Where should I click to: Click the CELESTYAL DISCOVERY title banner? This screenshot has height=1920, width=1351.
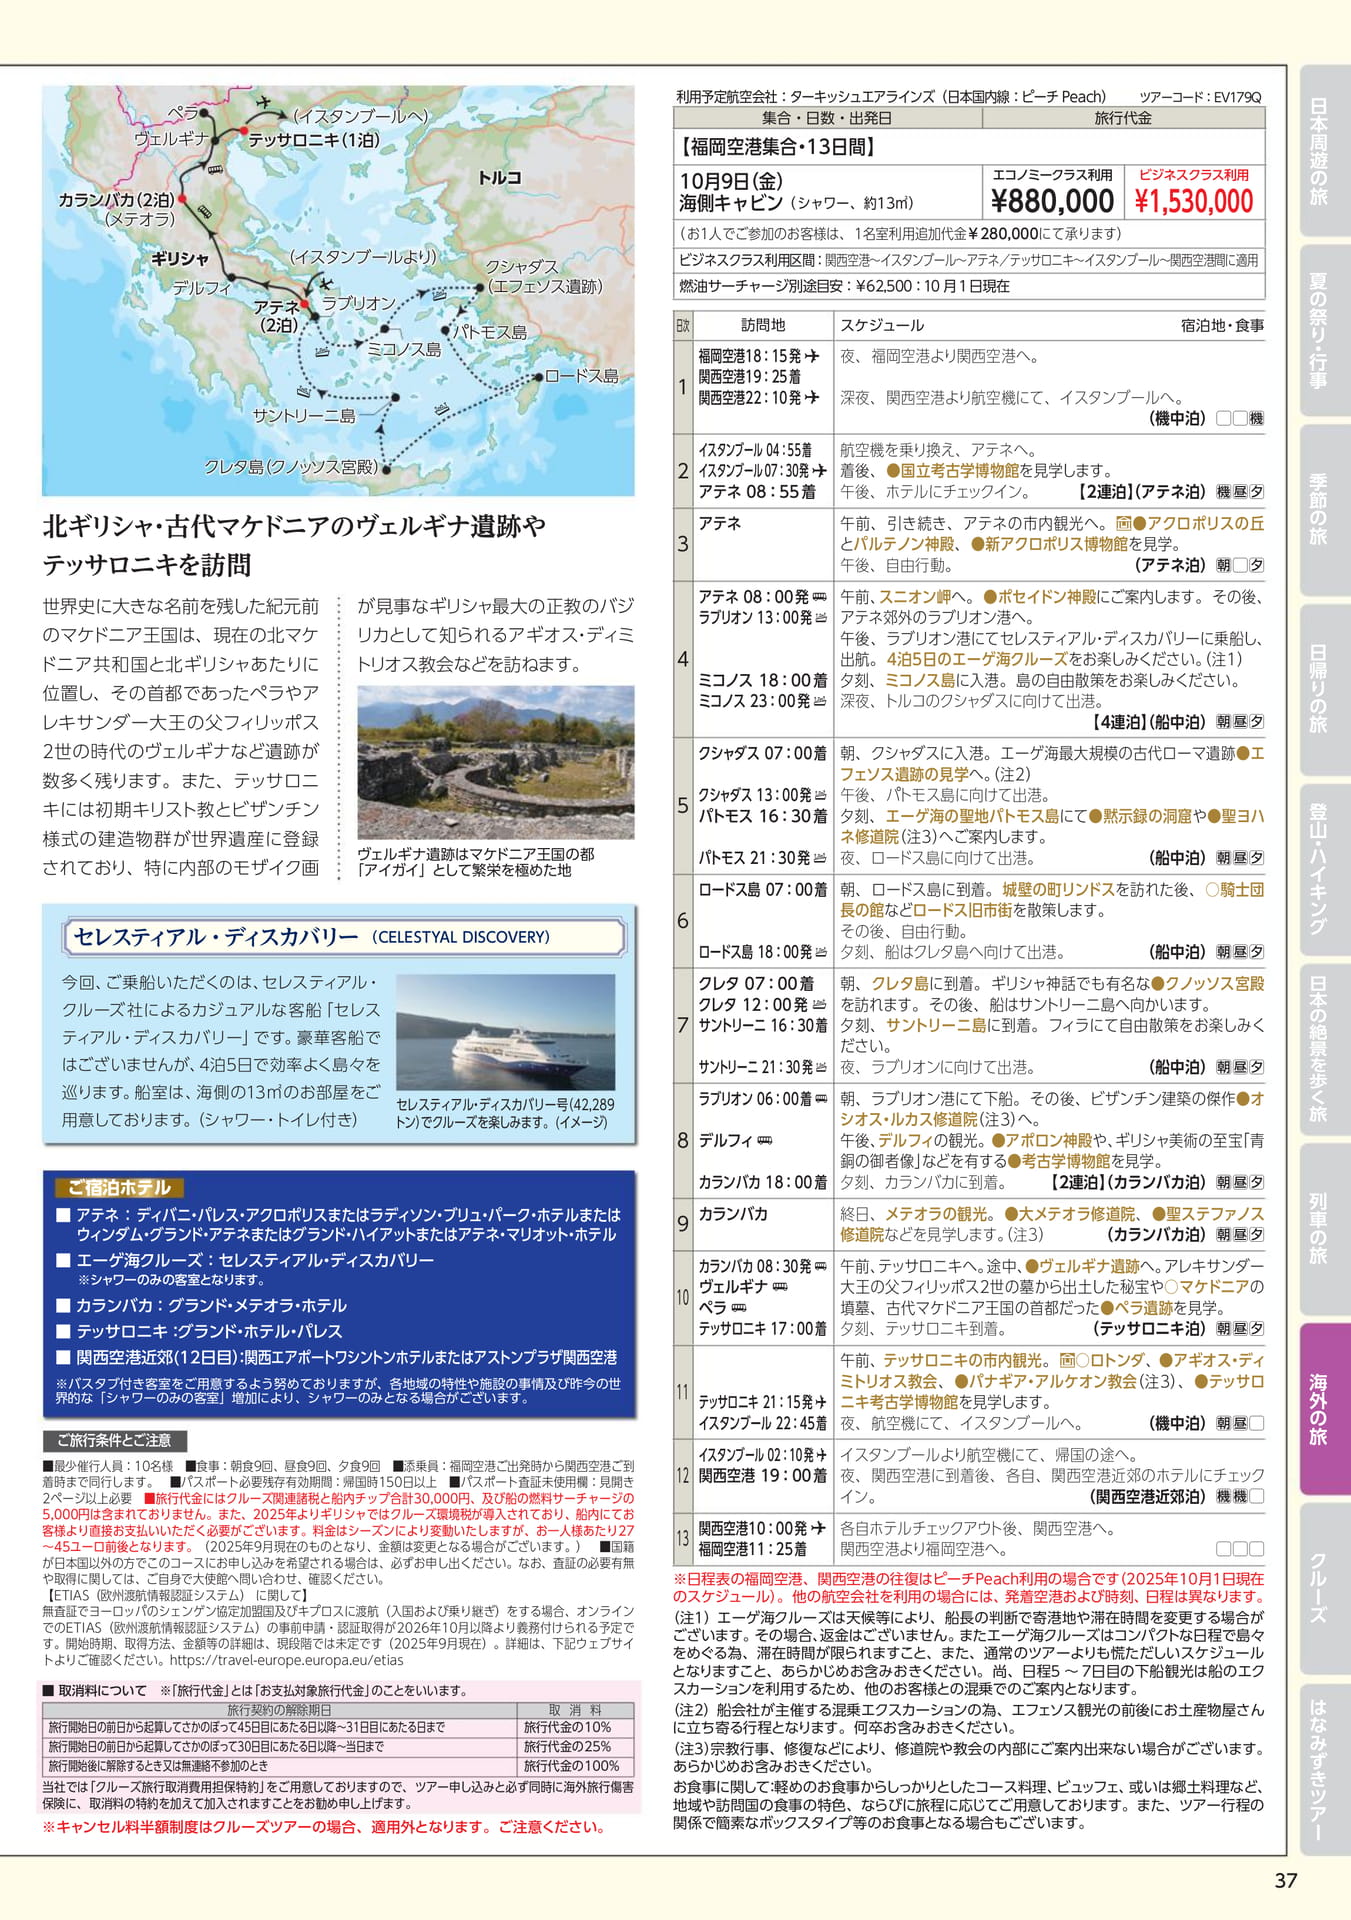coord(344,937)
